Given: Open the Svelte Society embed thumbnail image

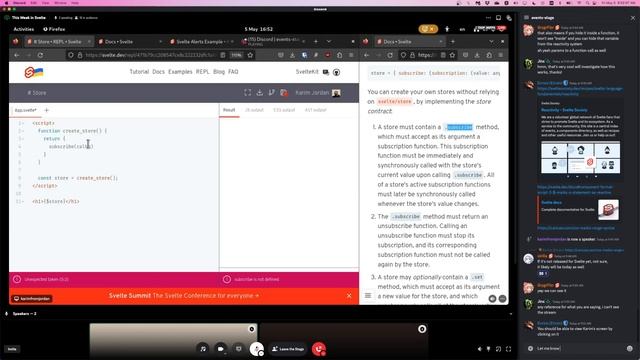Looking at the screenshot, I should tap(580, 157).
